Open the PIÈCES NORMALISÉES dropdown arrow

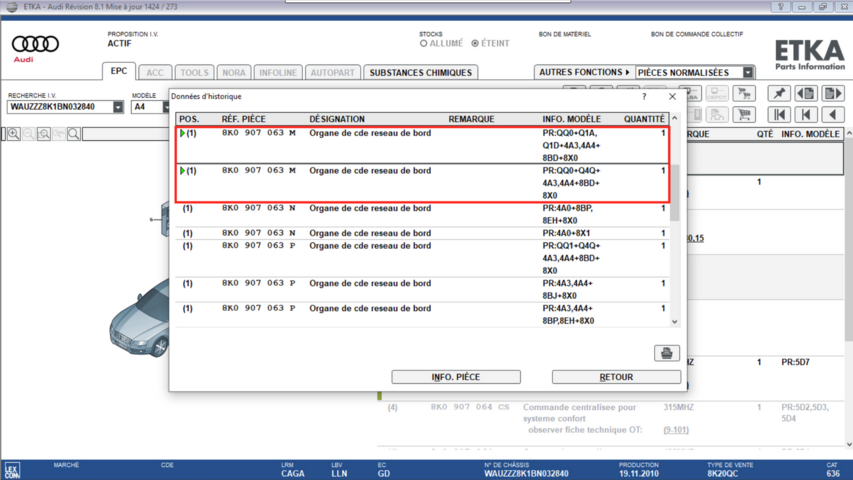pyautogui.click(x=748, y=72)
